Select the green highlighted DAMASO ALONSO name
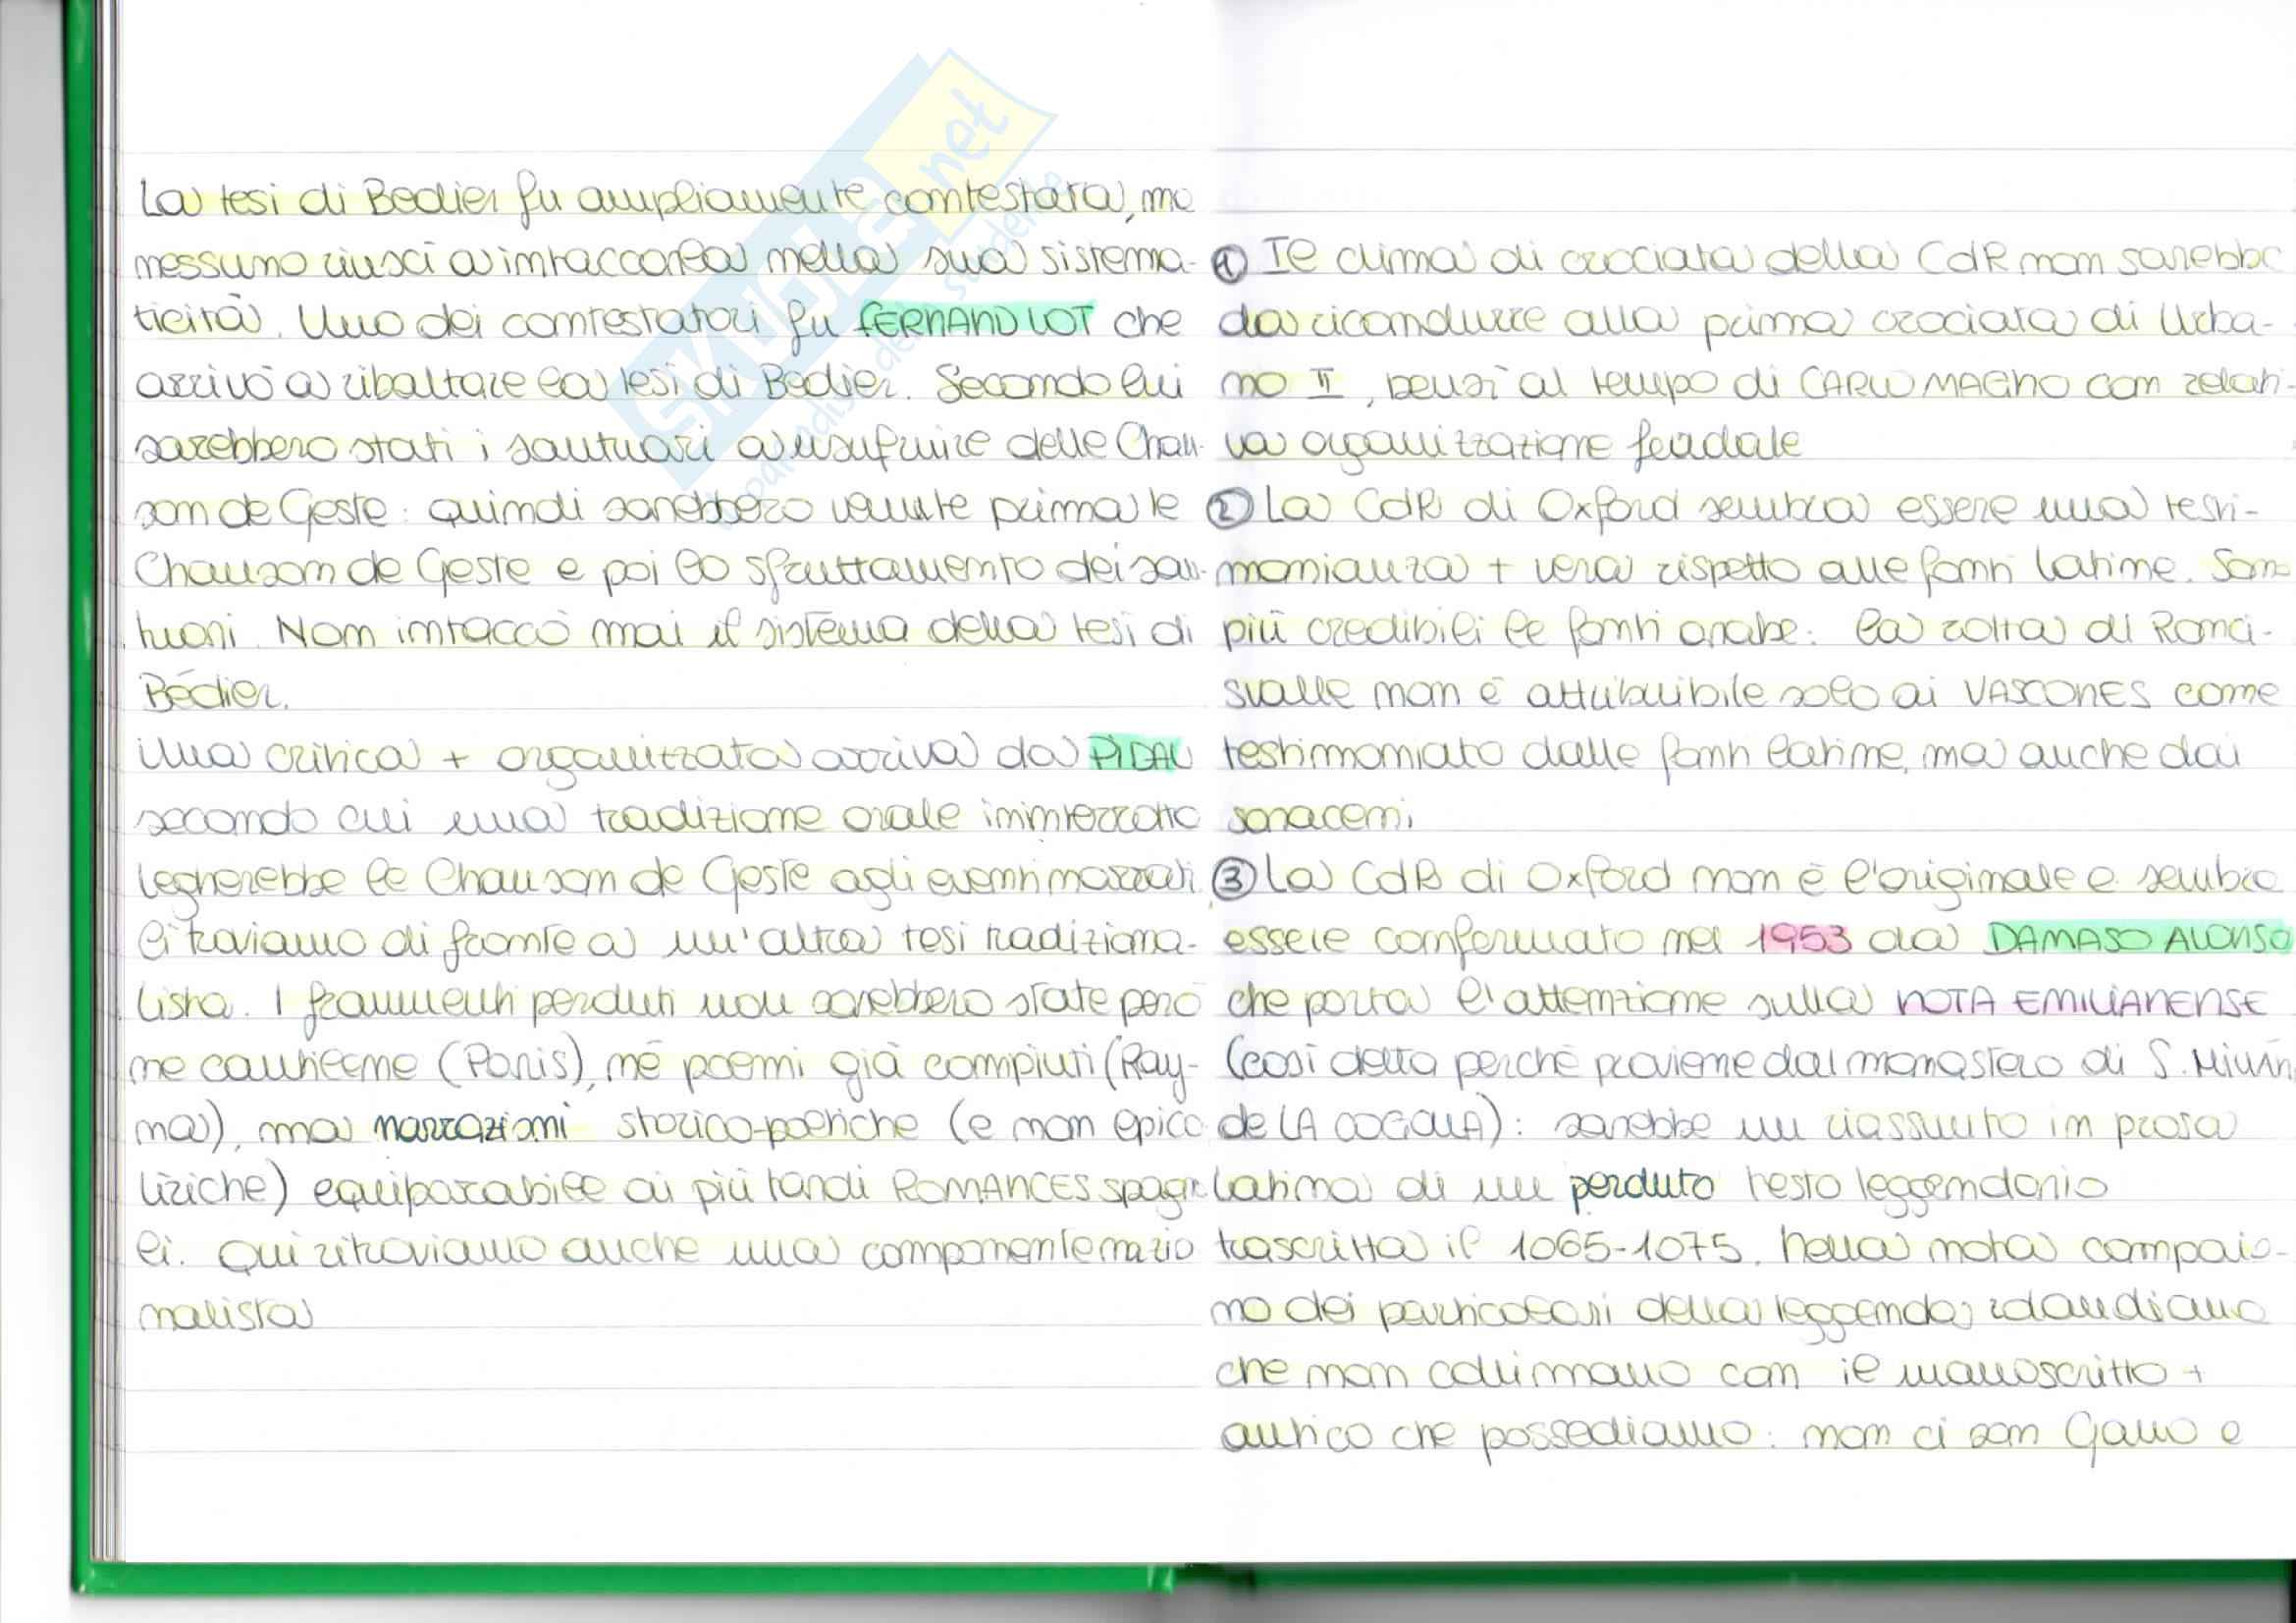 [x=2137, y=937]
